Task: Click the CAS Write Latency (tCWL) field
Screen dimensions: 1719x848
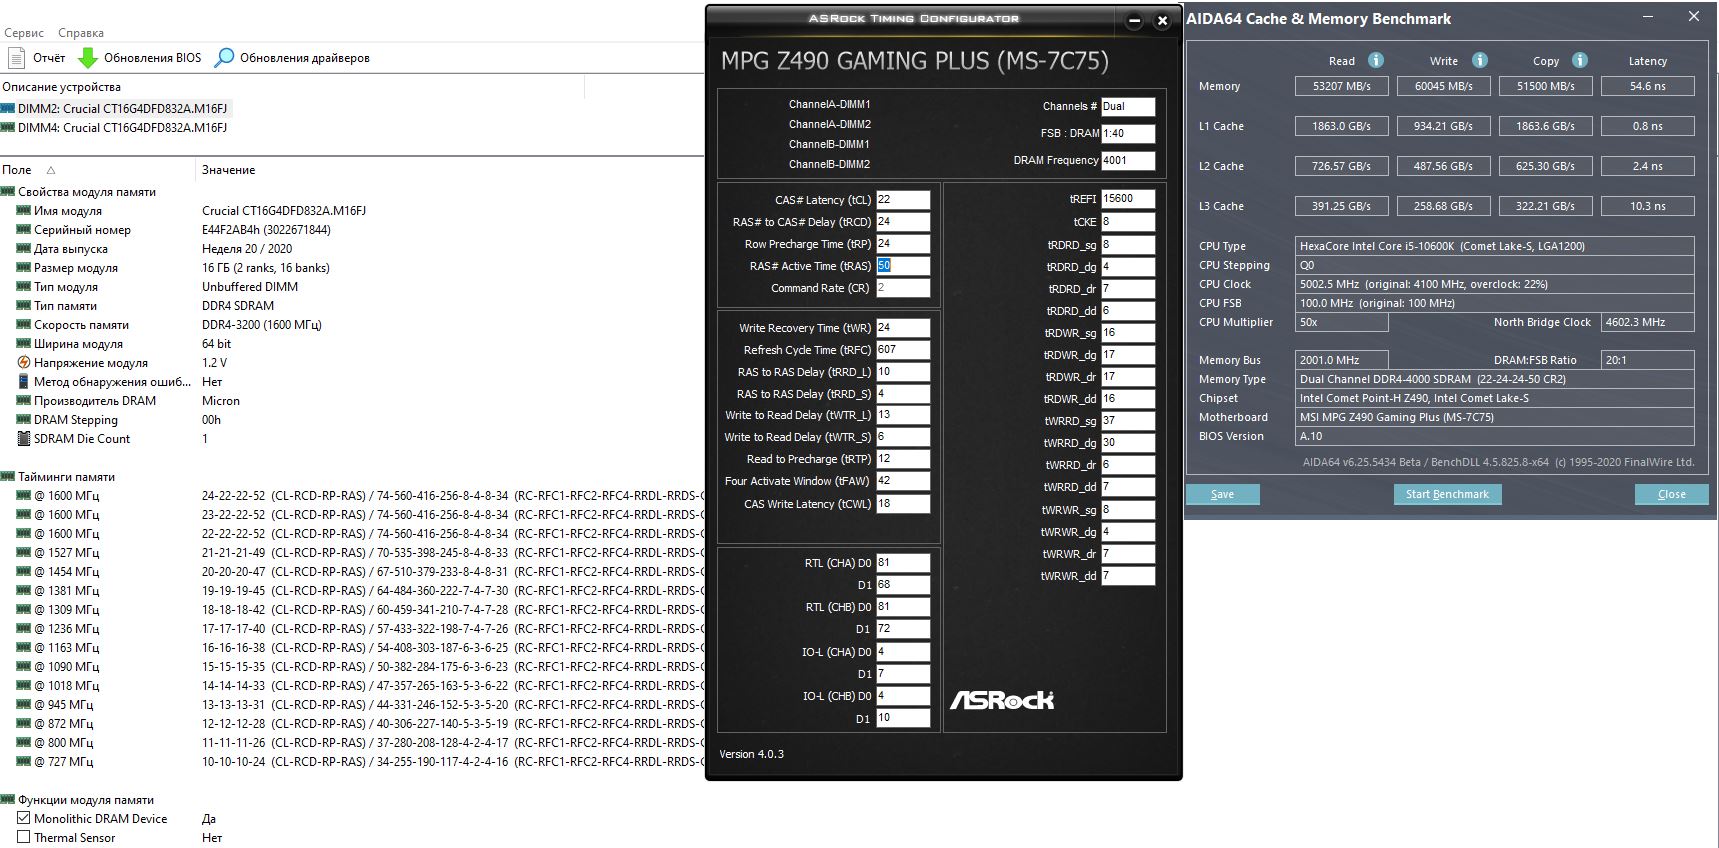Action: 903,504
